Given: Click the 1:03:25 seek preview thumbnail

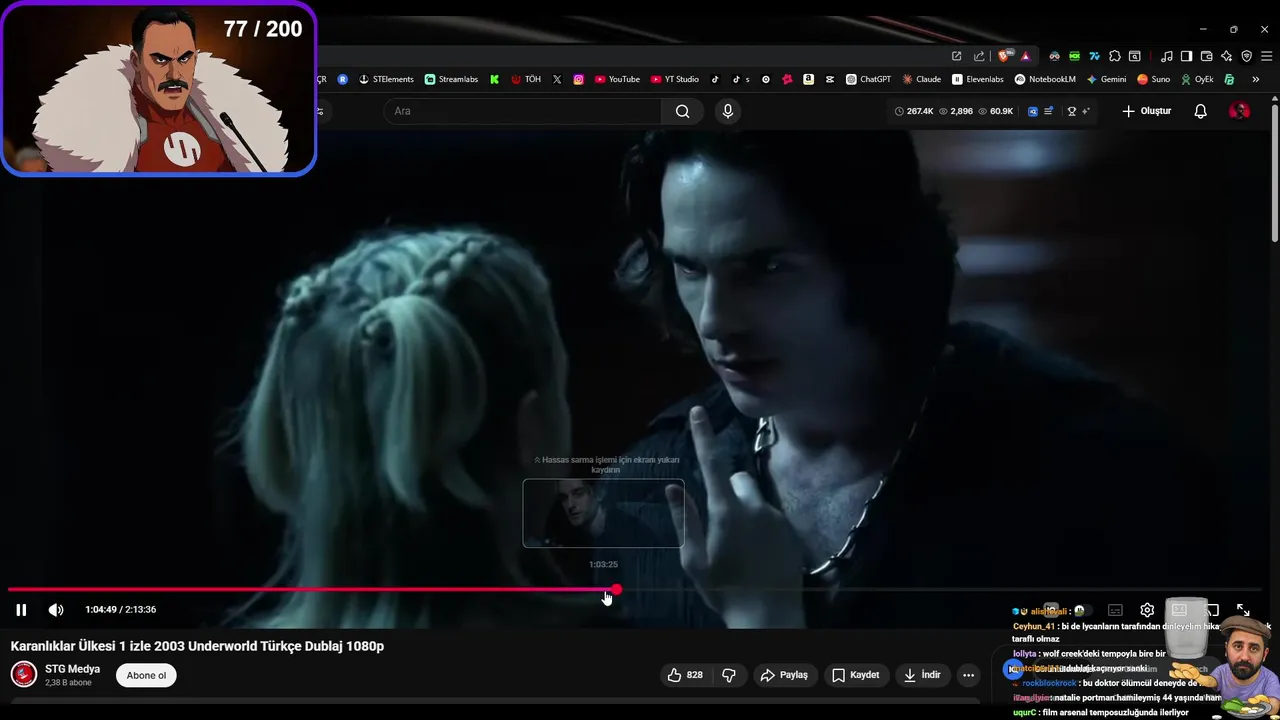Looking at the screenshot, I should tap(603, 513).
